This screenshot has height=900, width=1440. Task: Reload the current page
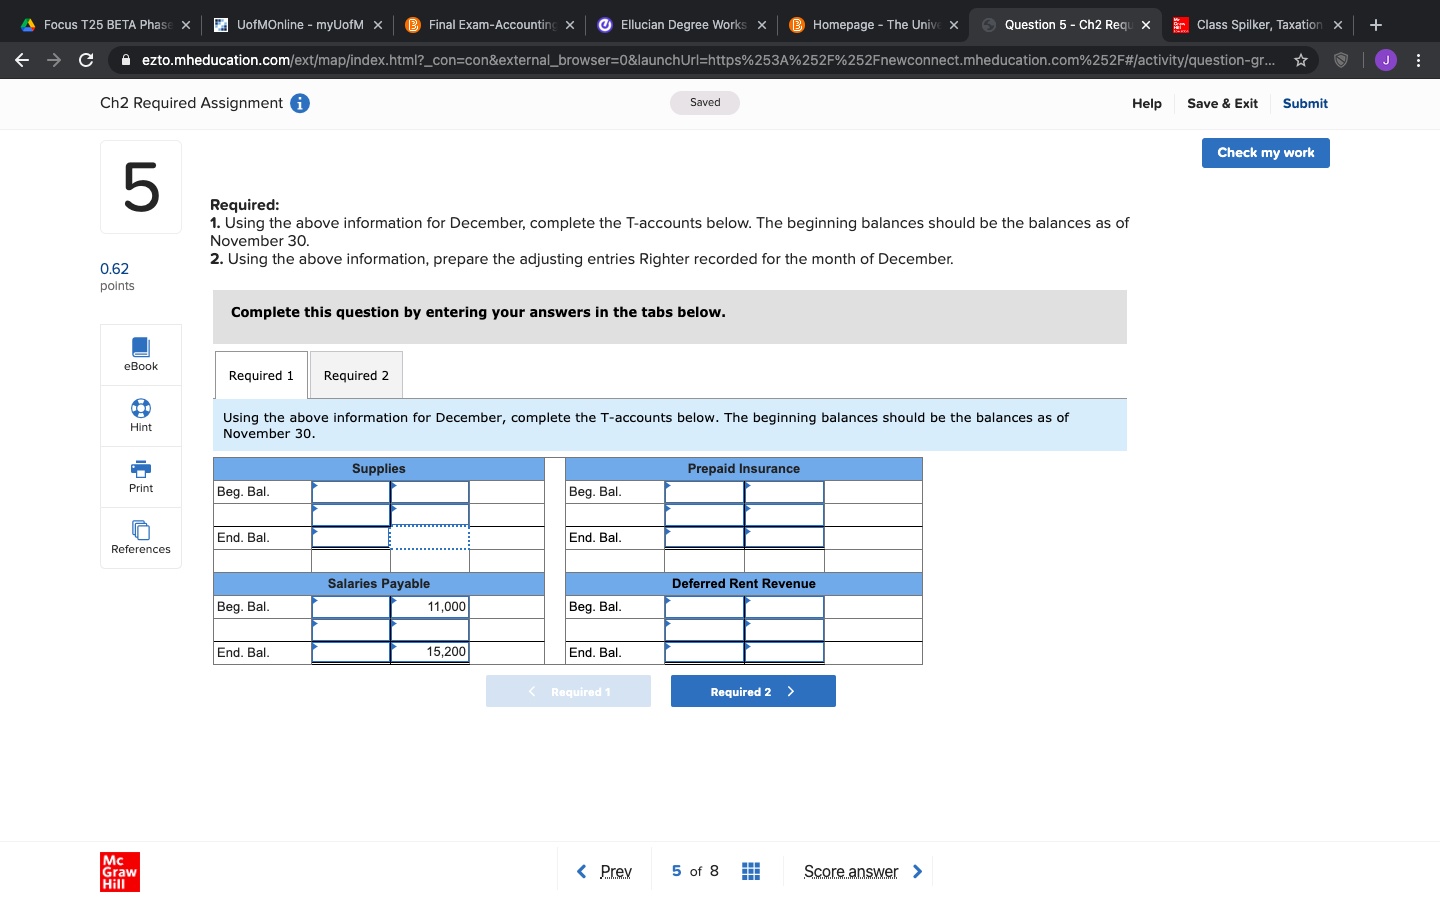pos(86,60)
